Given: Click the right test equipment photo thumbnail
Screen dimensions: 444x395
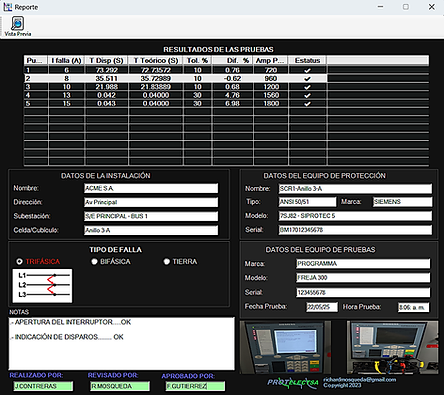Looking at the screenshot, I should tap(393, 347).
